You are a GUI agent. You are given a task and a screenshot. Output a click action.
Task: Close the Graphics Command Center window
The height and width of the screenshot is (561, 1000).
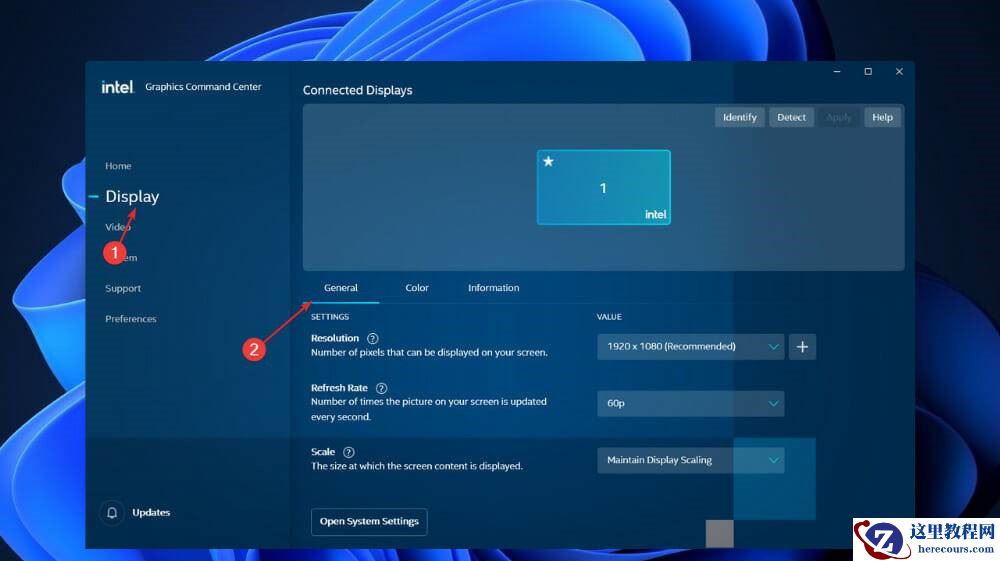tap(899, 71)
